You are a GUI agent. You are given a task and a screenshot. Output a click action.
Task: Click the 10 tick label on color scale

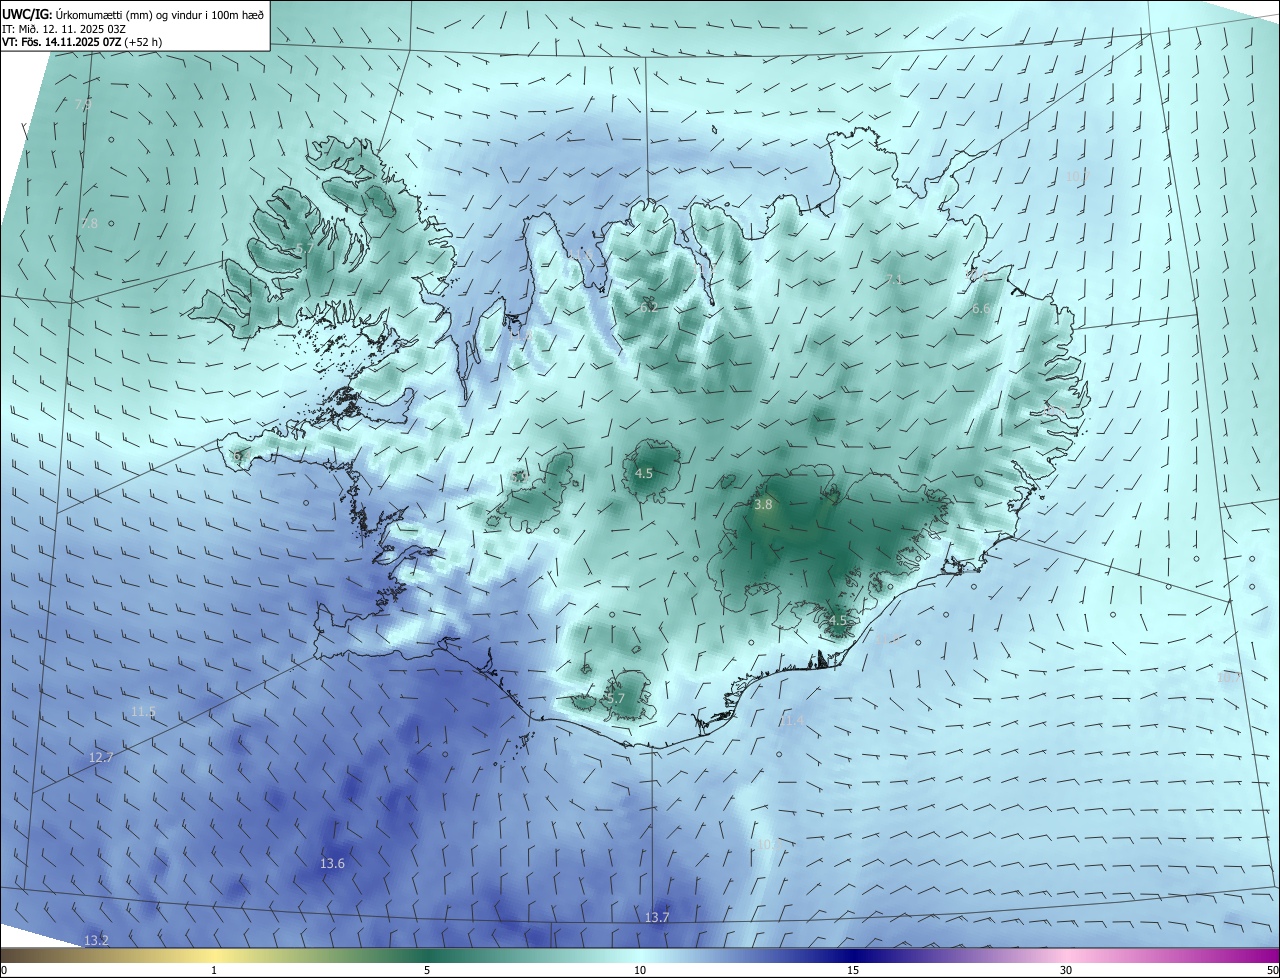click(x=640, y=970)
